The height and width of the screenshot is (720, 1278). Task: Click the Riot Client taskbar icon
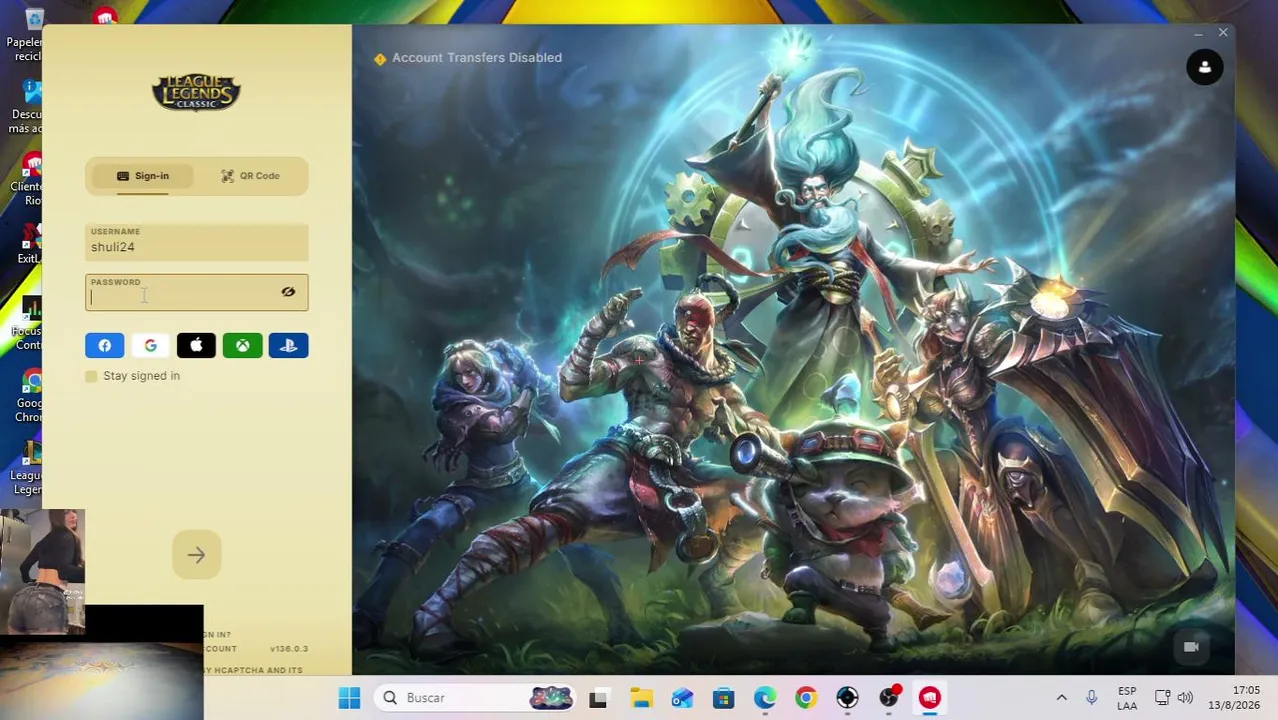point(930,698)
